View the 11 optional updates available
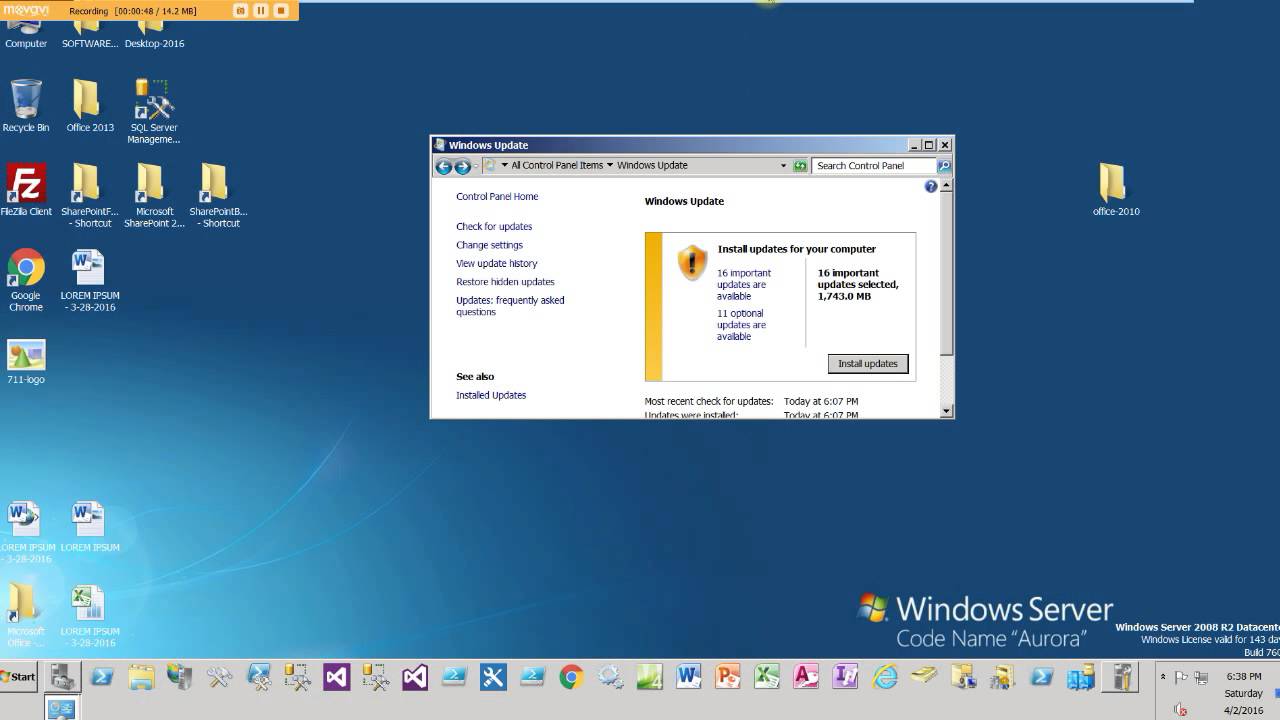The height and width of the screenshot is (720, 1280). (741, 325)
